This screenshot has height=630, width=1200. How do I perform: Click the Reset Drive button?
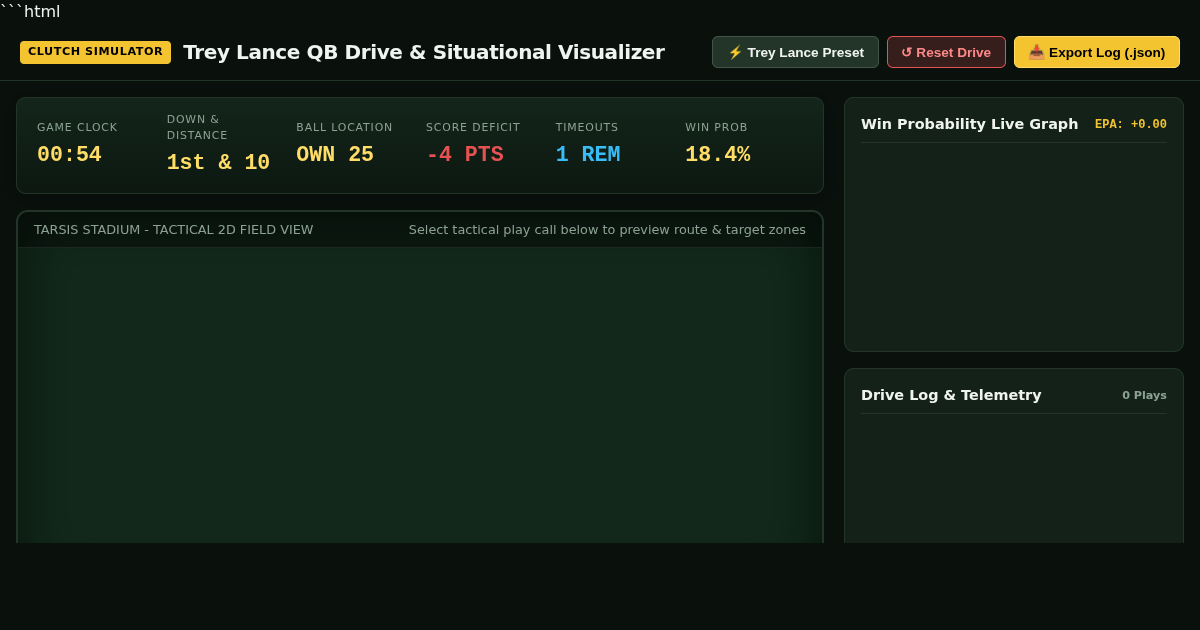tap(946, 52)
